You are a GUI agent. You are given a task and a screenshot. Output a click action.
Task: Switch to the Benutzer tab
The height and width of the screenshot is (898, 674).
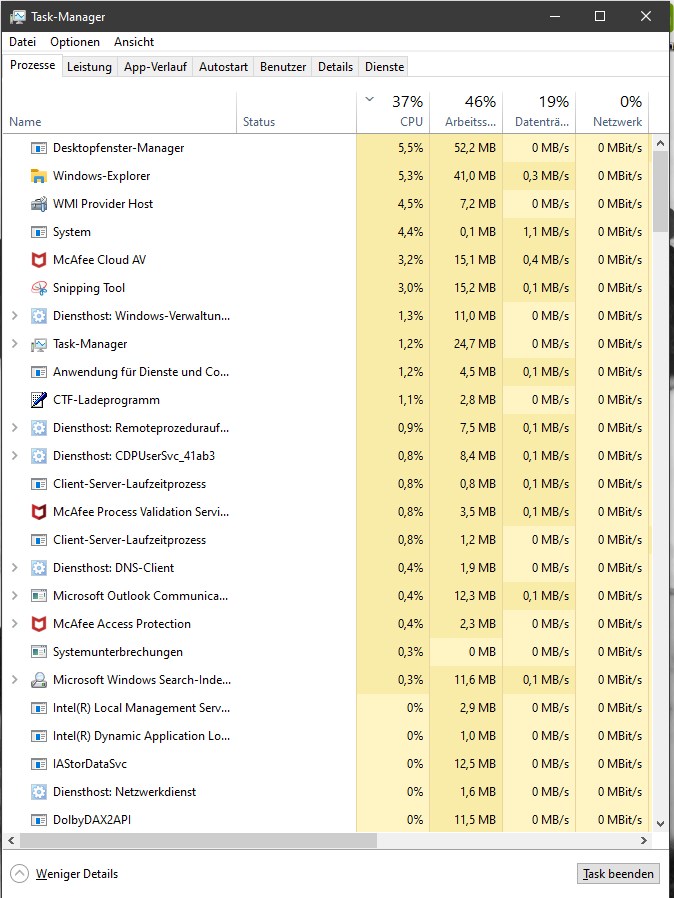(283, 67)
